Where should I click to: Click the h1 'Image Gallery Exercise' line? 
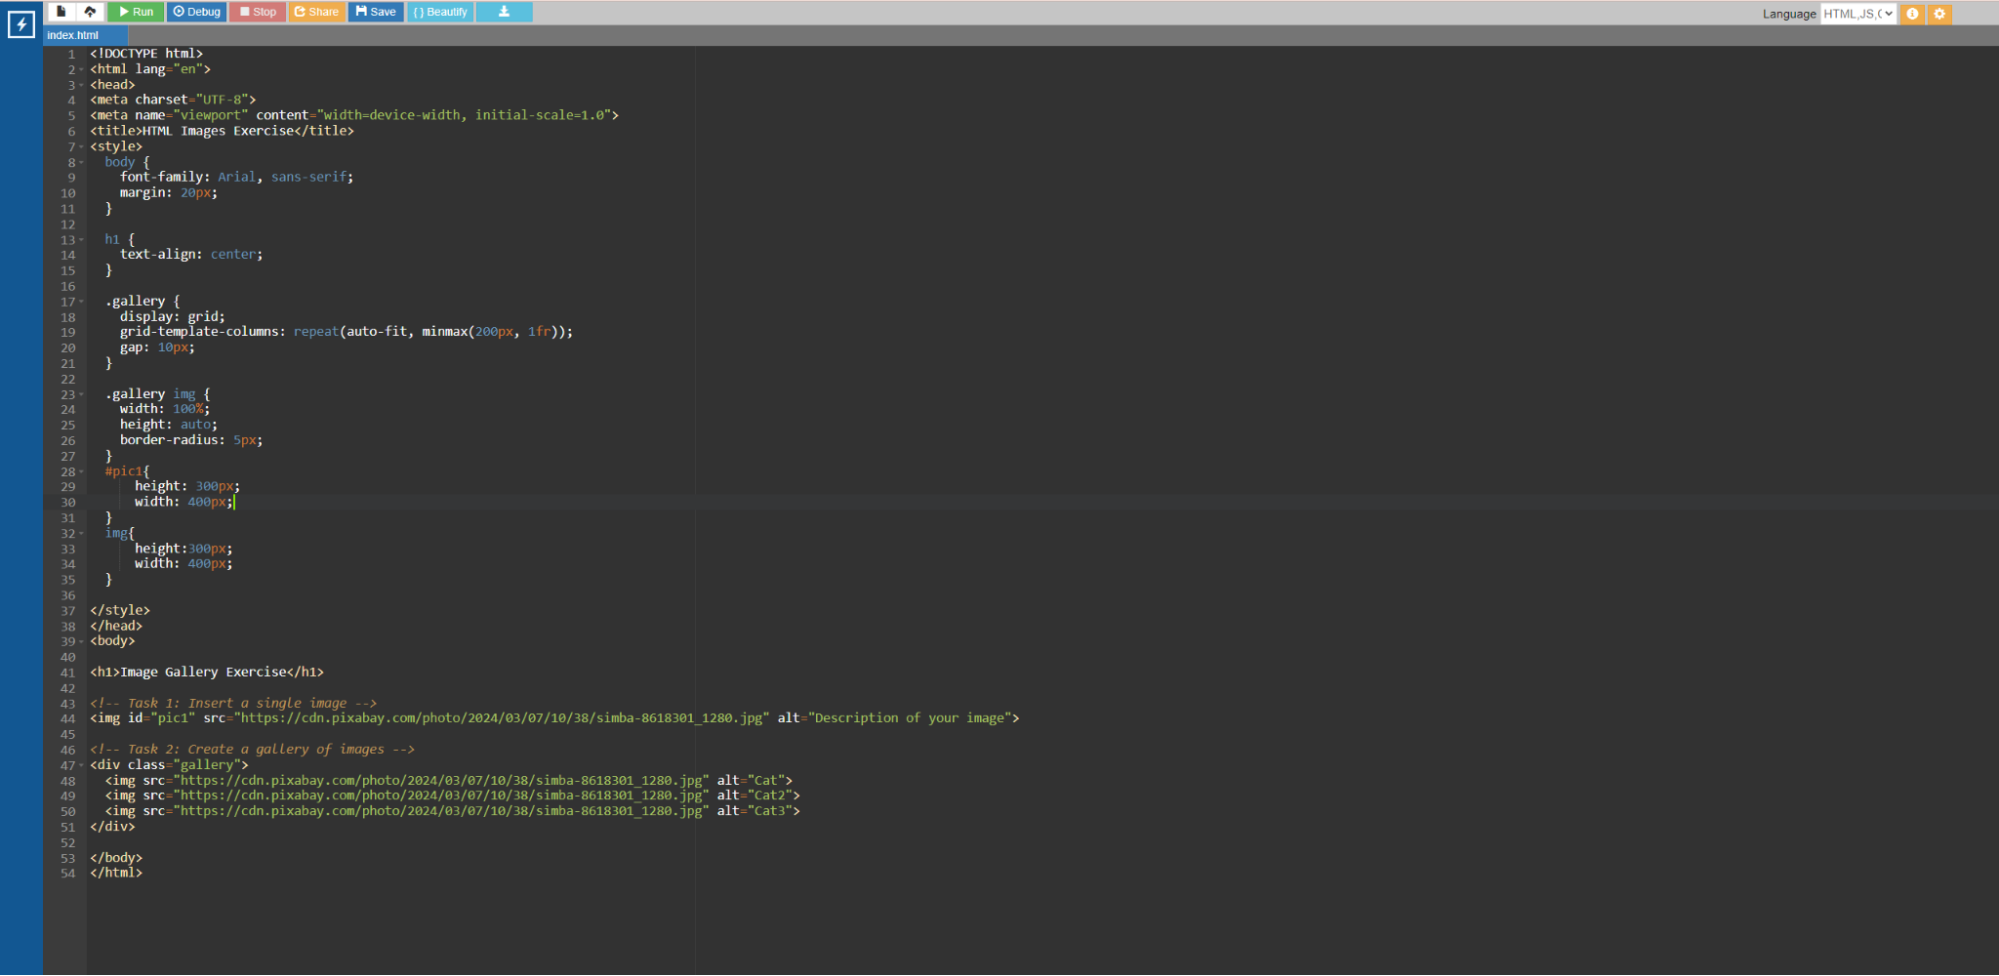point(207,673)
